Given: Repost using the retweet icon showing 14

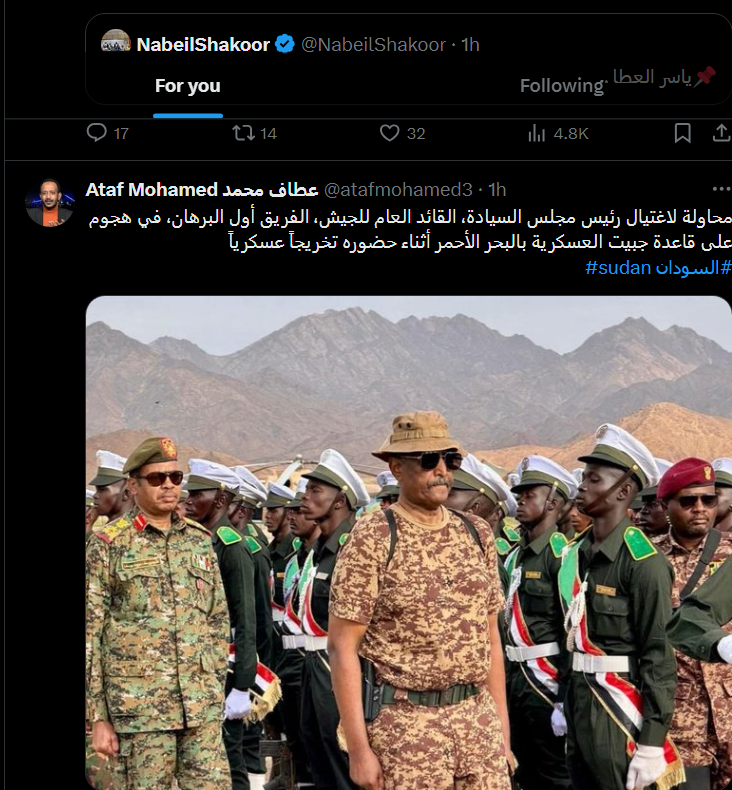Looking at the screenshot, I should point(243,133).
